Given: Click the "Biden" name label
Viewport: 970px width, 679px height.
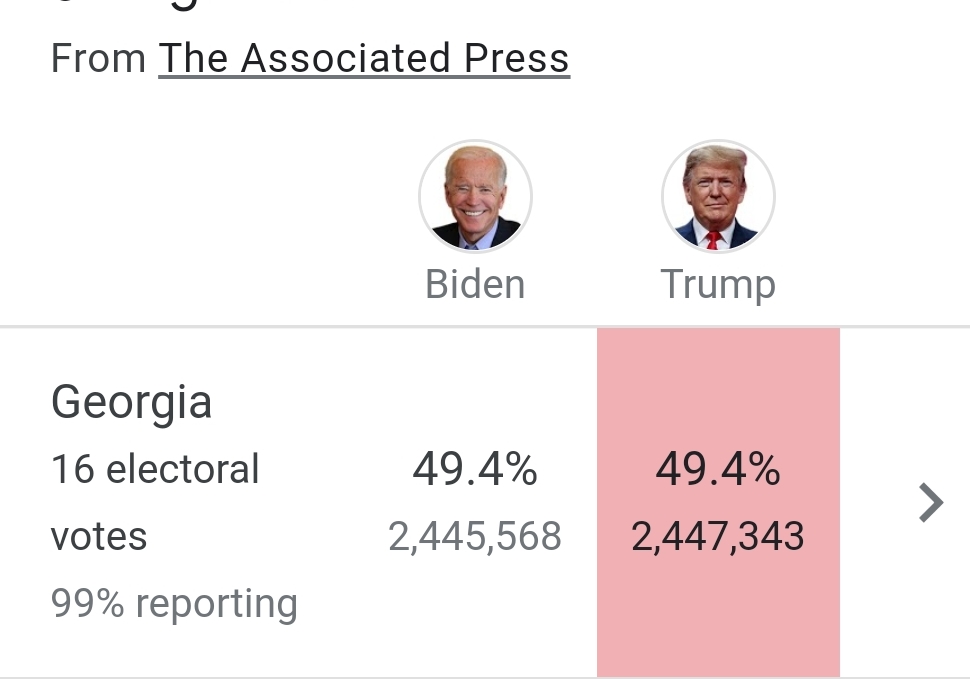Looking at the screenshot, I should (x=475, y=285).
